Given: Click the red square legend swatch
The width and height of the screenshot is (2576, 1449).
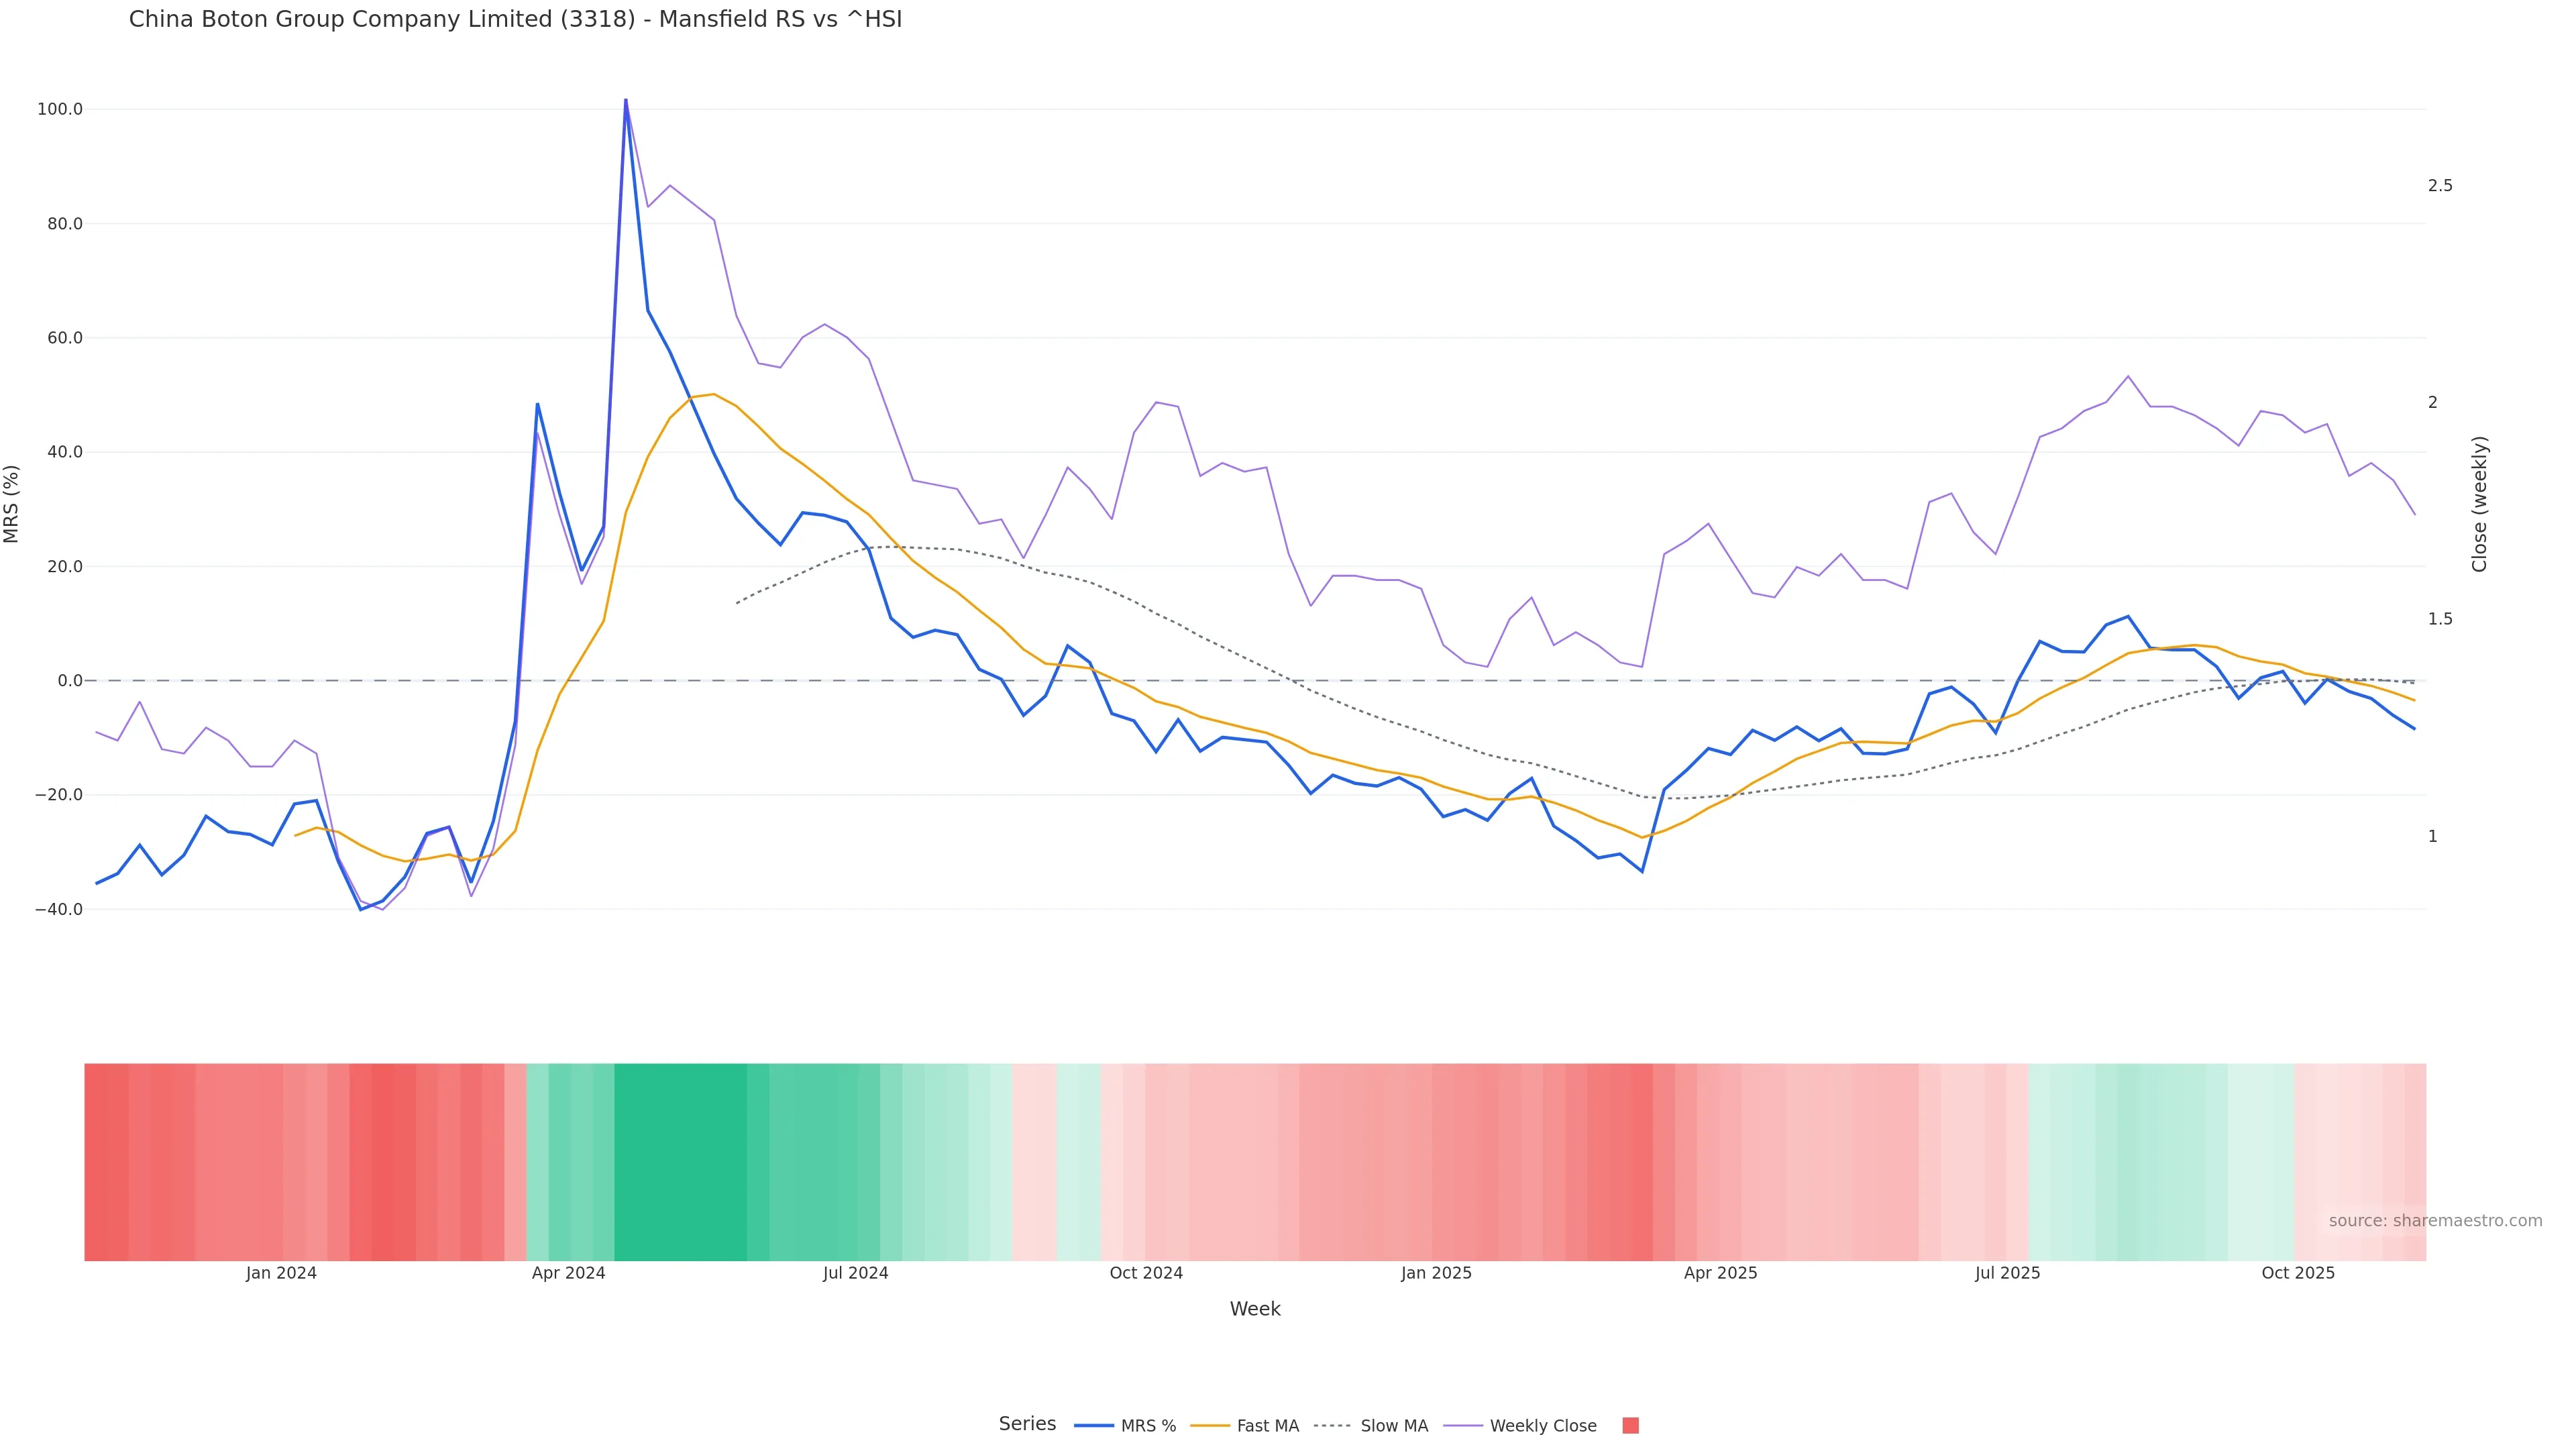Looking at the screenshot, I should (1630, 1426).
